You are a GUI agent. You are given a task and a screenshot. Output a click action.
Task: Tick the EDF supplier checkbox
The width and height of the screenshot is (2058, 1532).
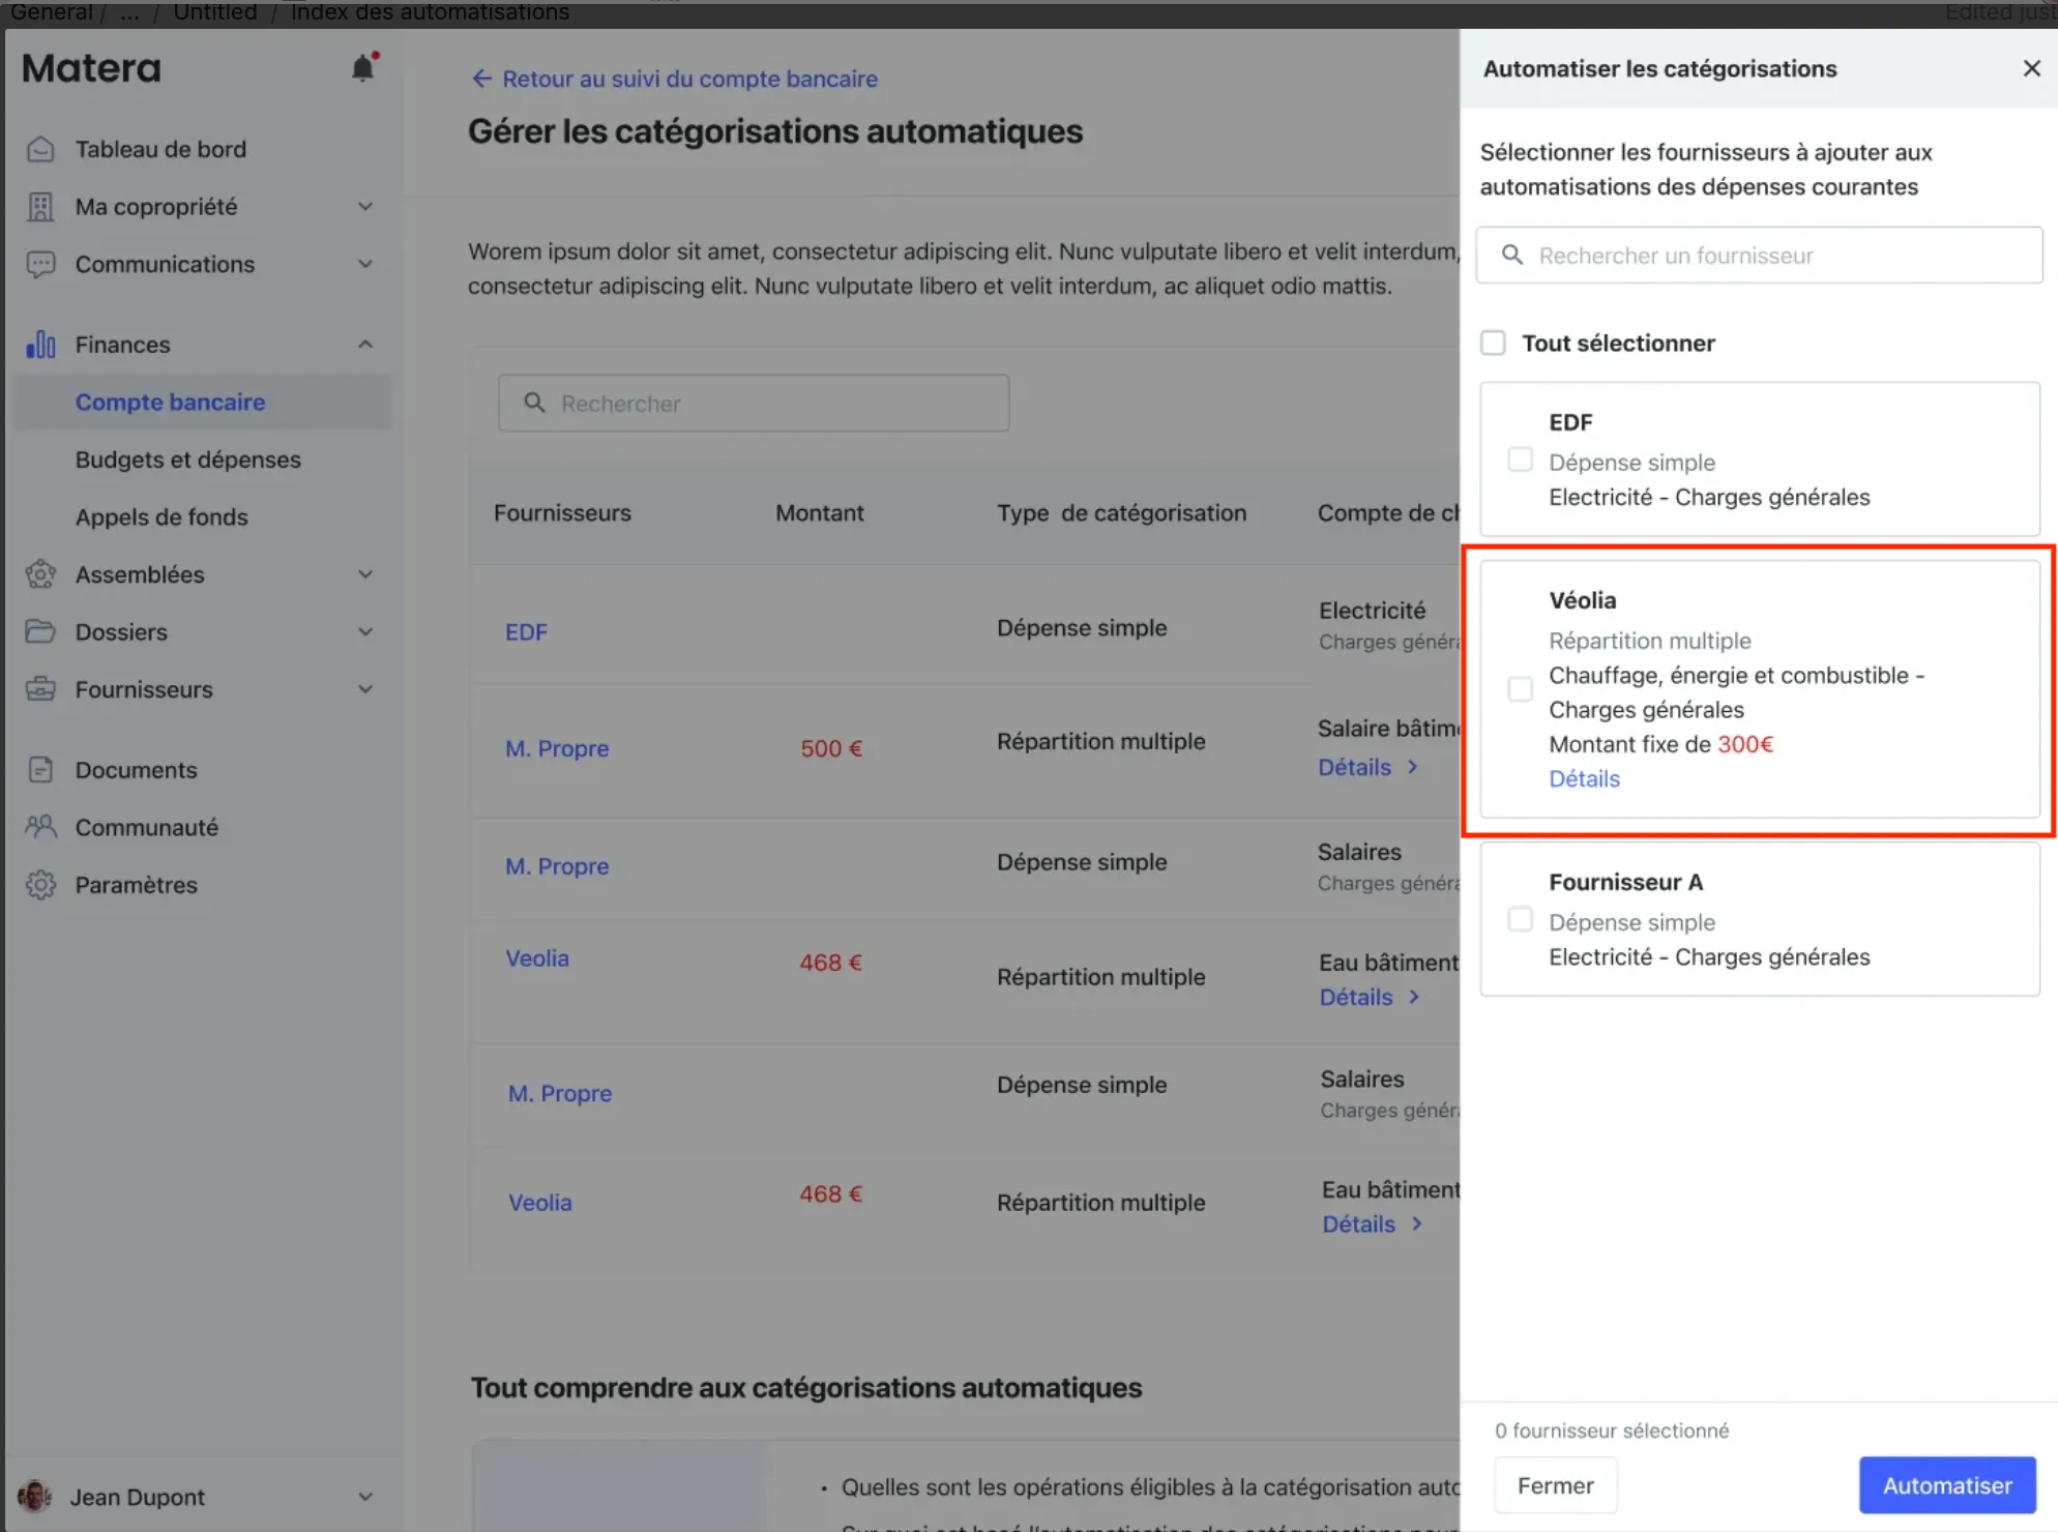(1520, 459)
